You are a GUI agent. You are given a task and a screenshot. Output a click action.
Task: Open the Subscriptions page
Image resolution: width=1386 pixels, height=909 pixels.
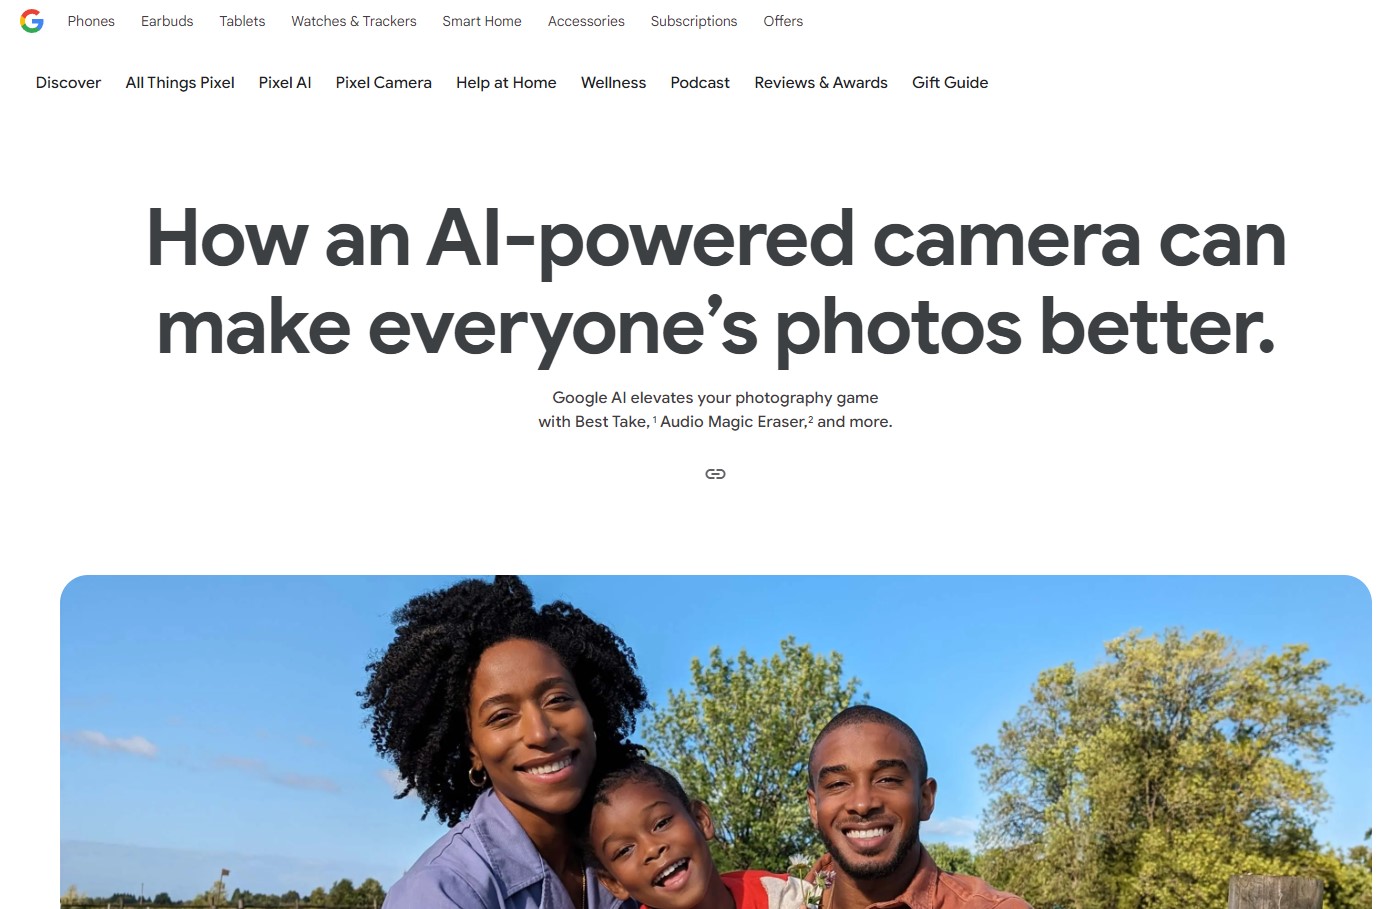pyautogui.click(x=694, y=21)
